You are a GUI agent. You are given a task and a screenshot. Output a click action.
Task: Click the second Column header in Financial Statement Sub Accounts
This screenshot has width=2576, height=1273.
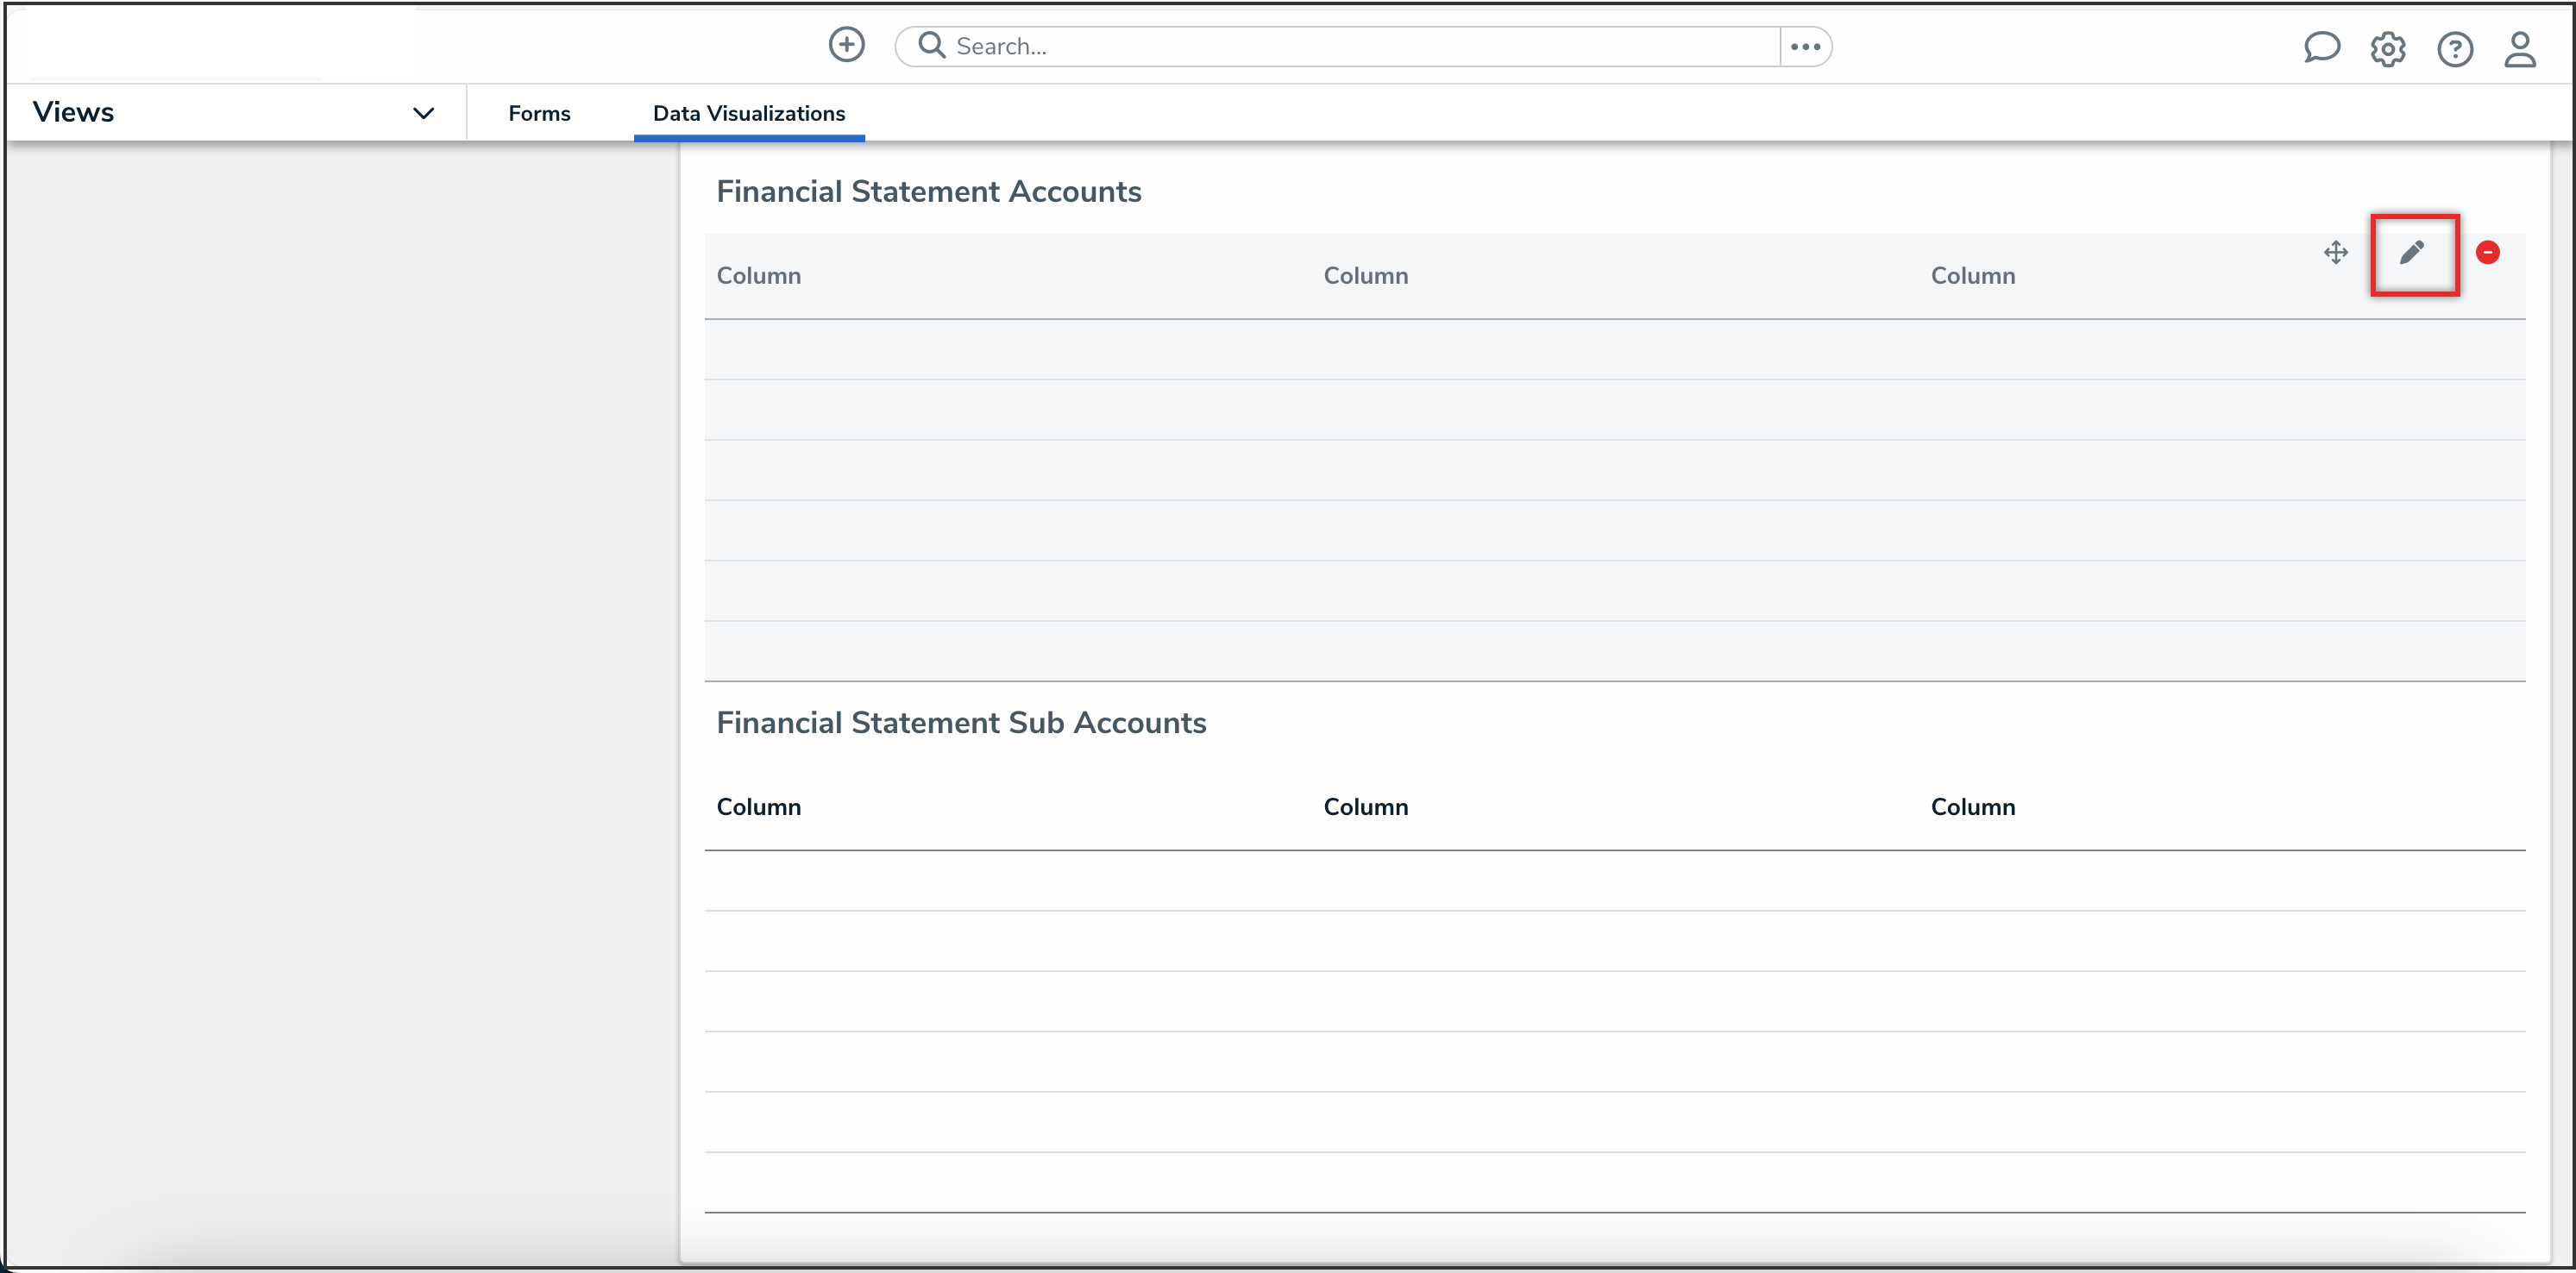tap(1365, 807)
